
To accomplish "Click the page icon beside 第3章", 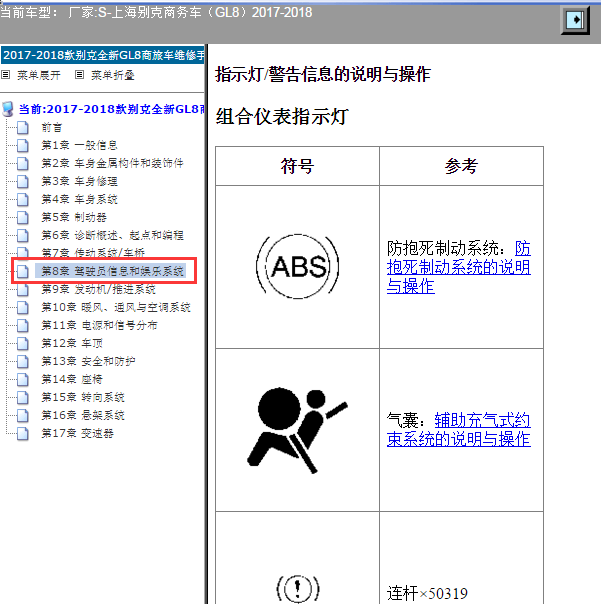I will click(x=23, y=181).
